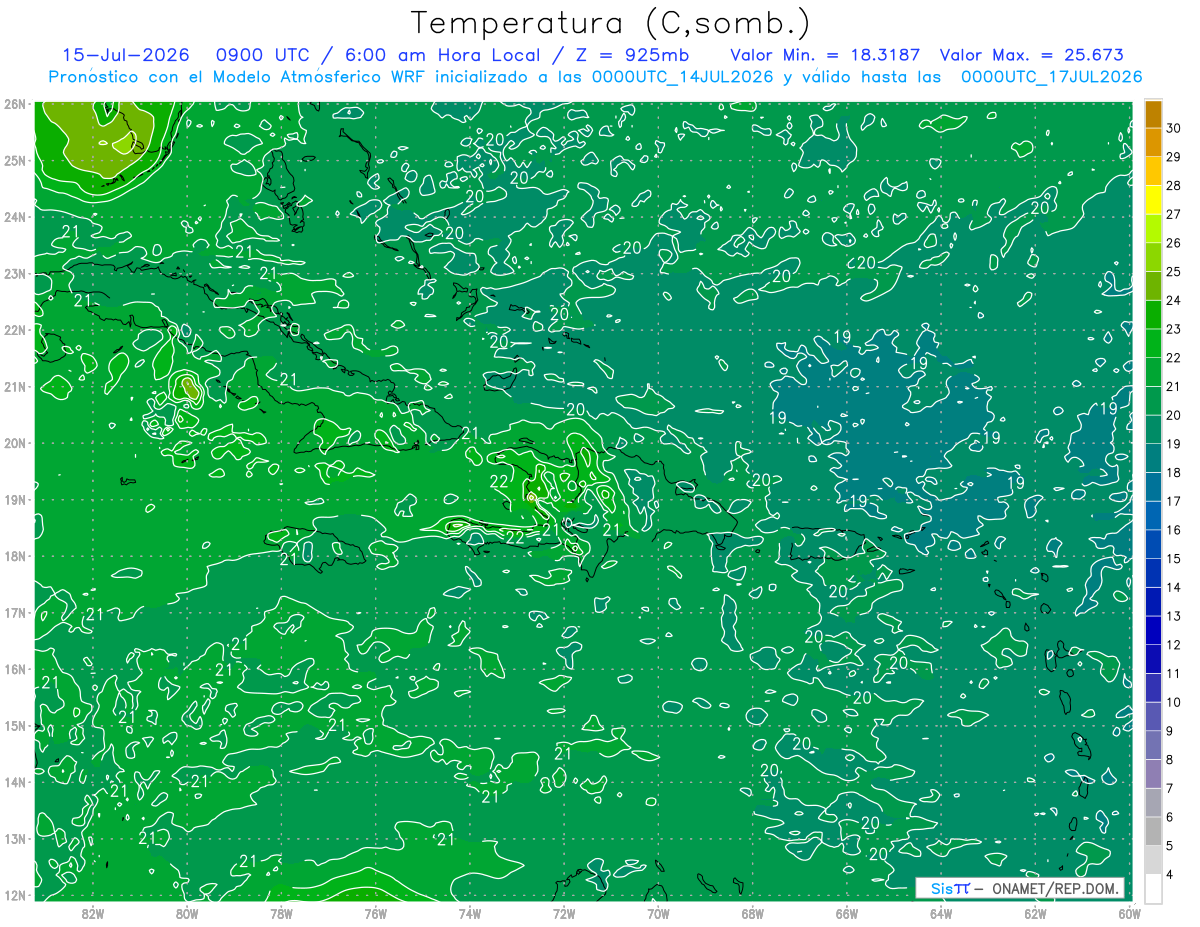This screenshot has width=1200, height=927.
Task: Click forecast end time '0000UTC_17JUL2026'
Action: coord(1052,76)
